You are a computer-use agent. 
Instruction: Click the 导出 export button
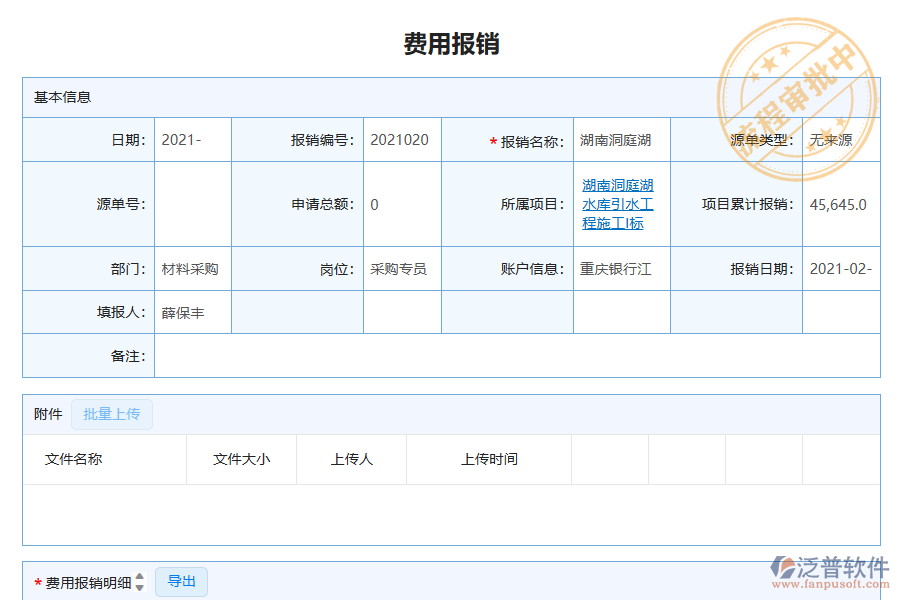coord(181,581)
